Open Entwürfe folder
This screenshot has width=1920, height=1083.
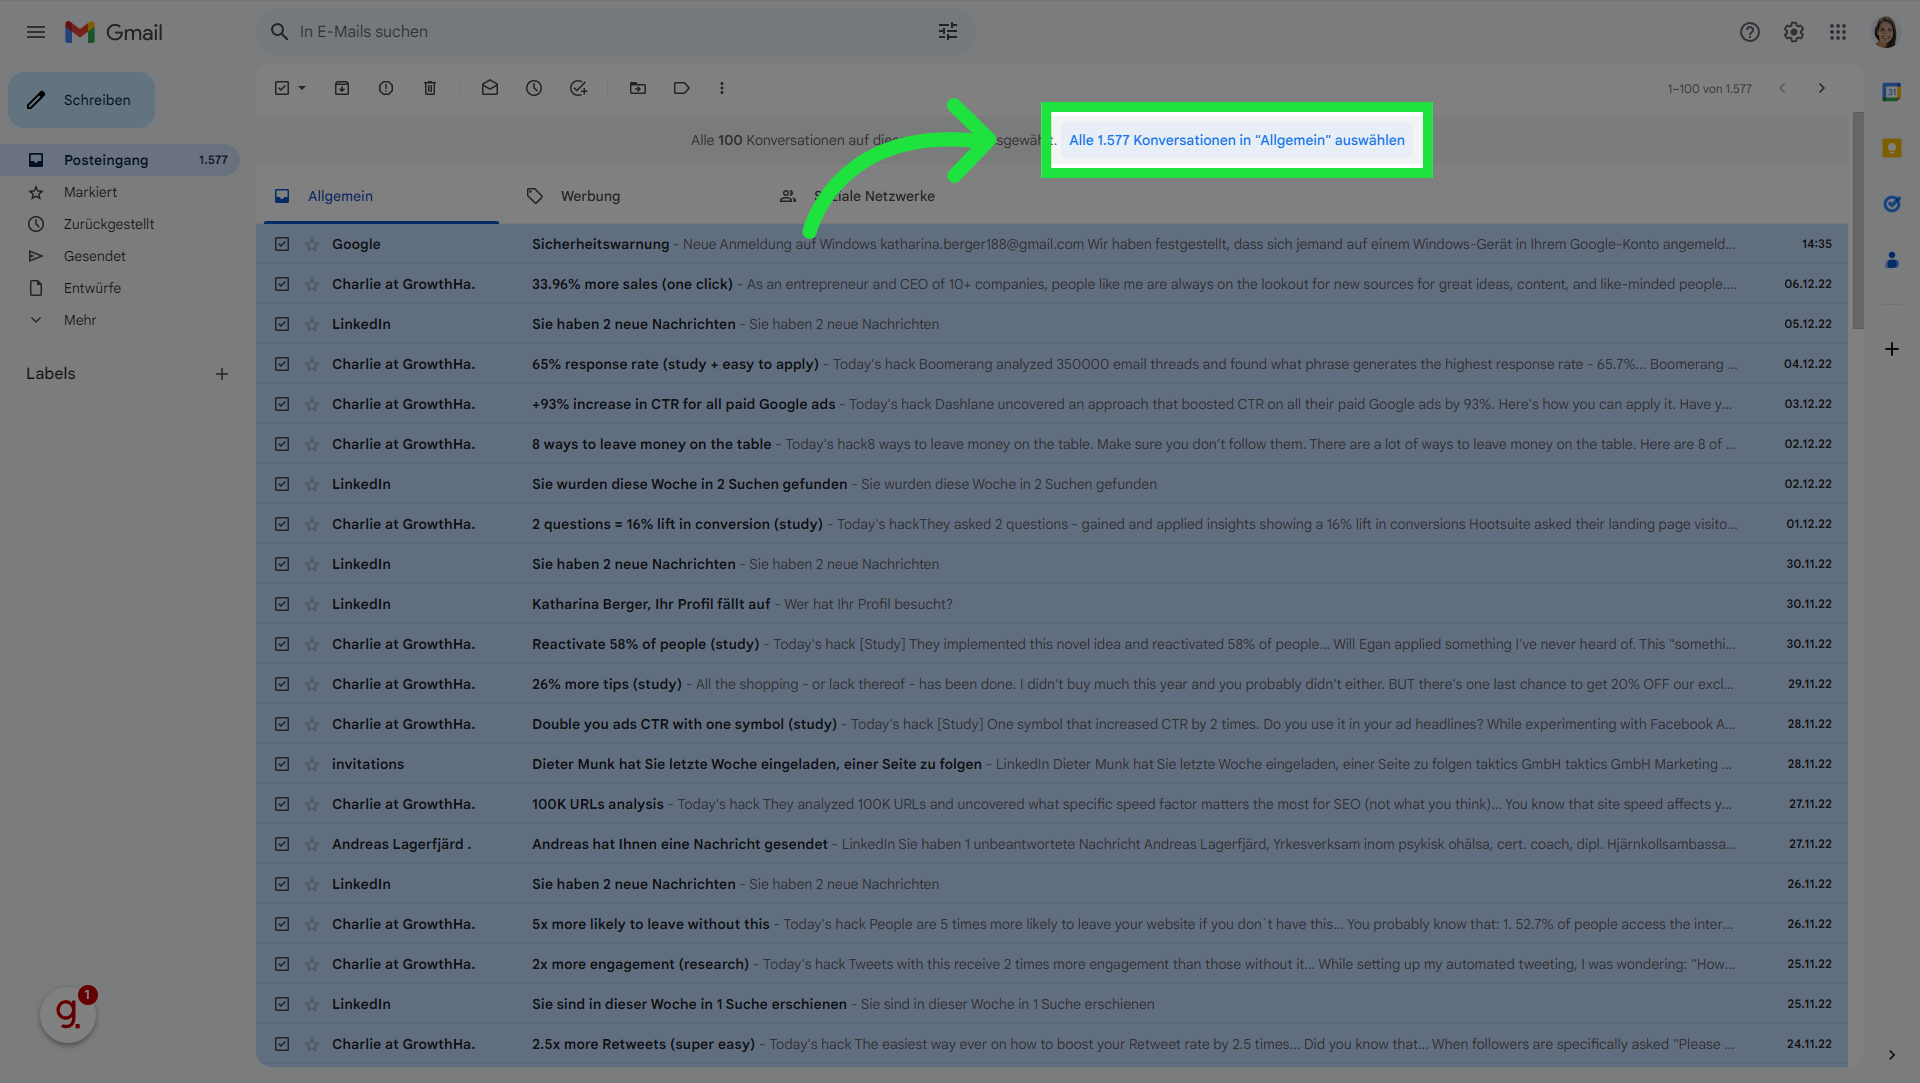point(120,288)
